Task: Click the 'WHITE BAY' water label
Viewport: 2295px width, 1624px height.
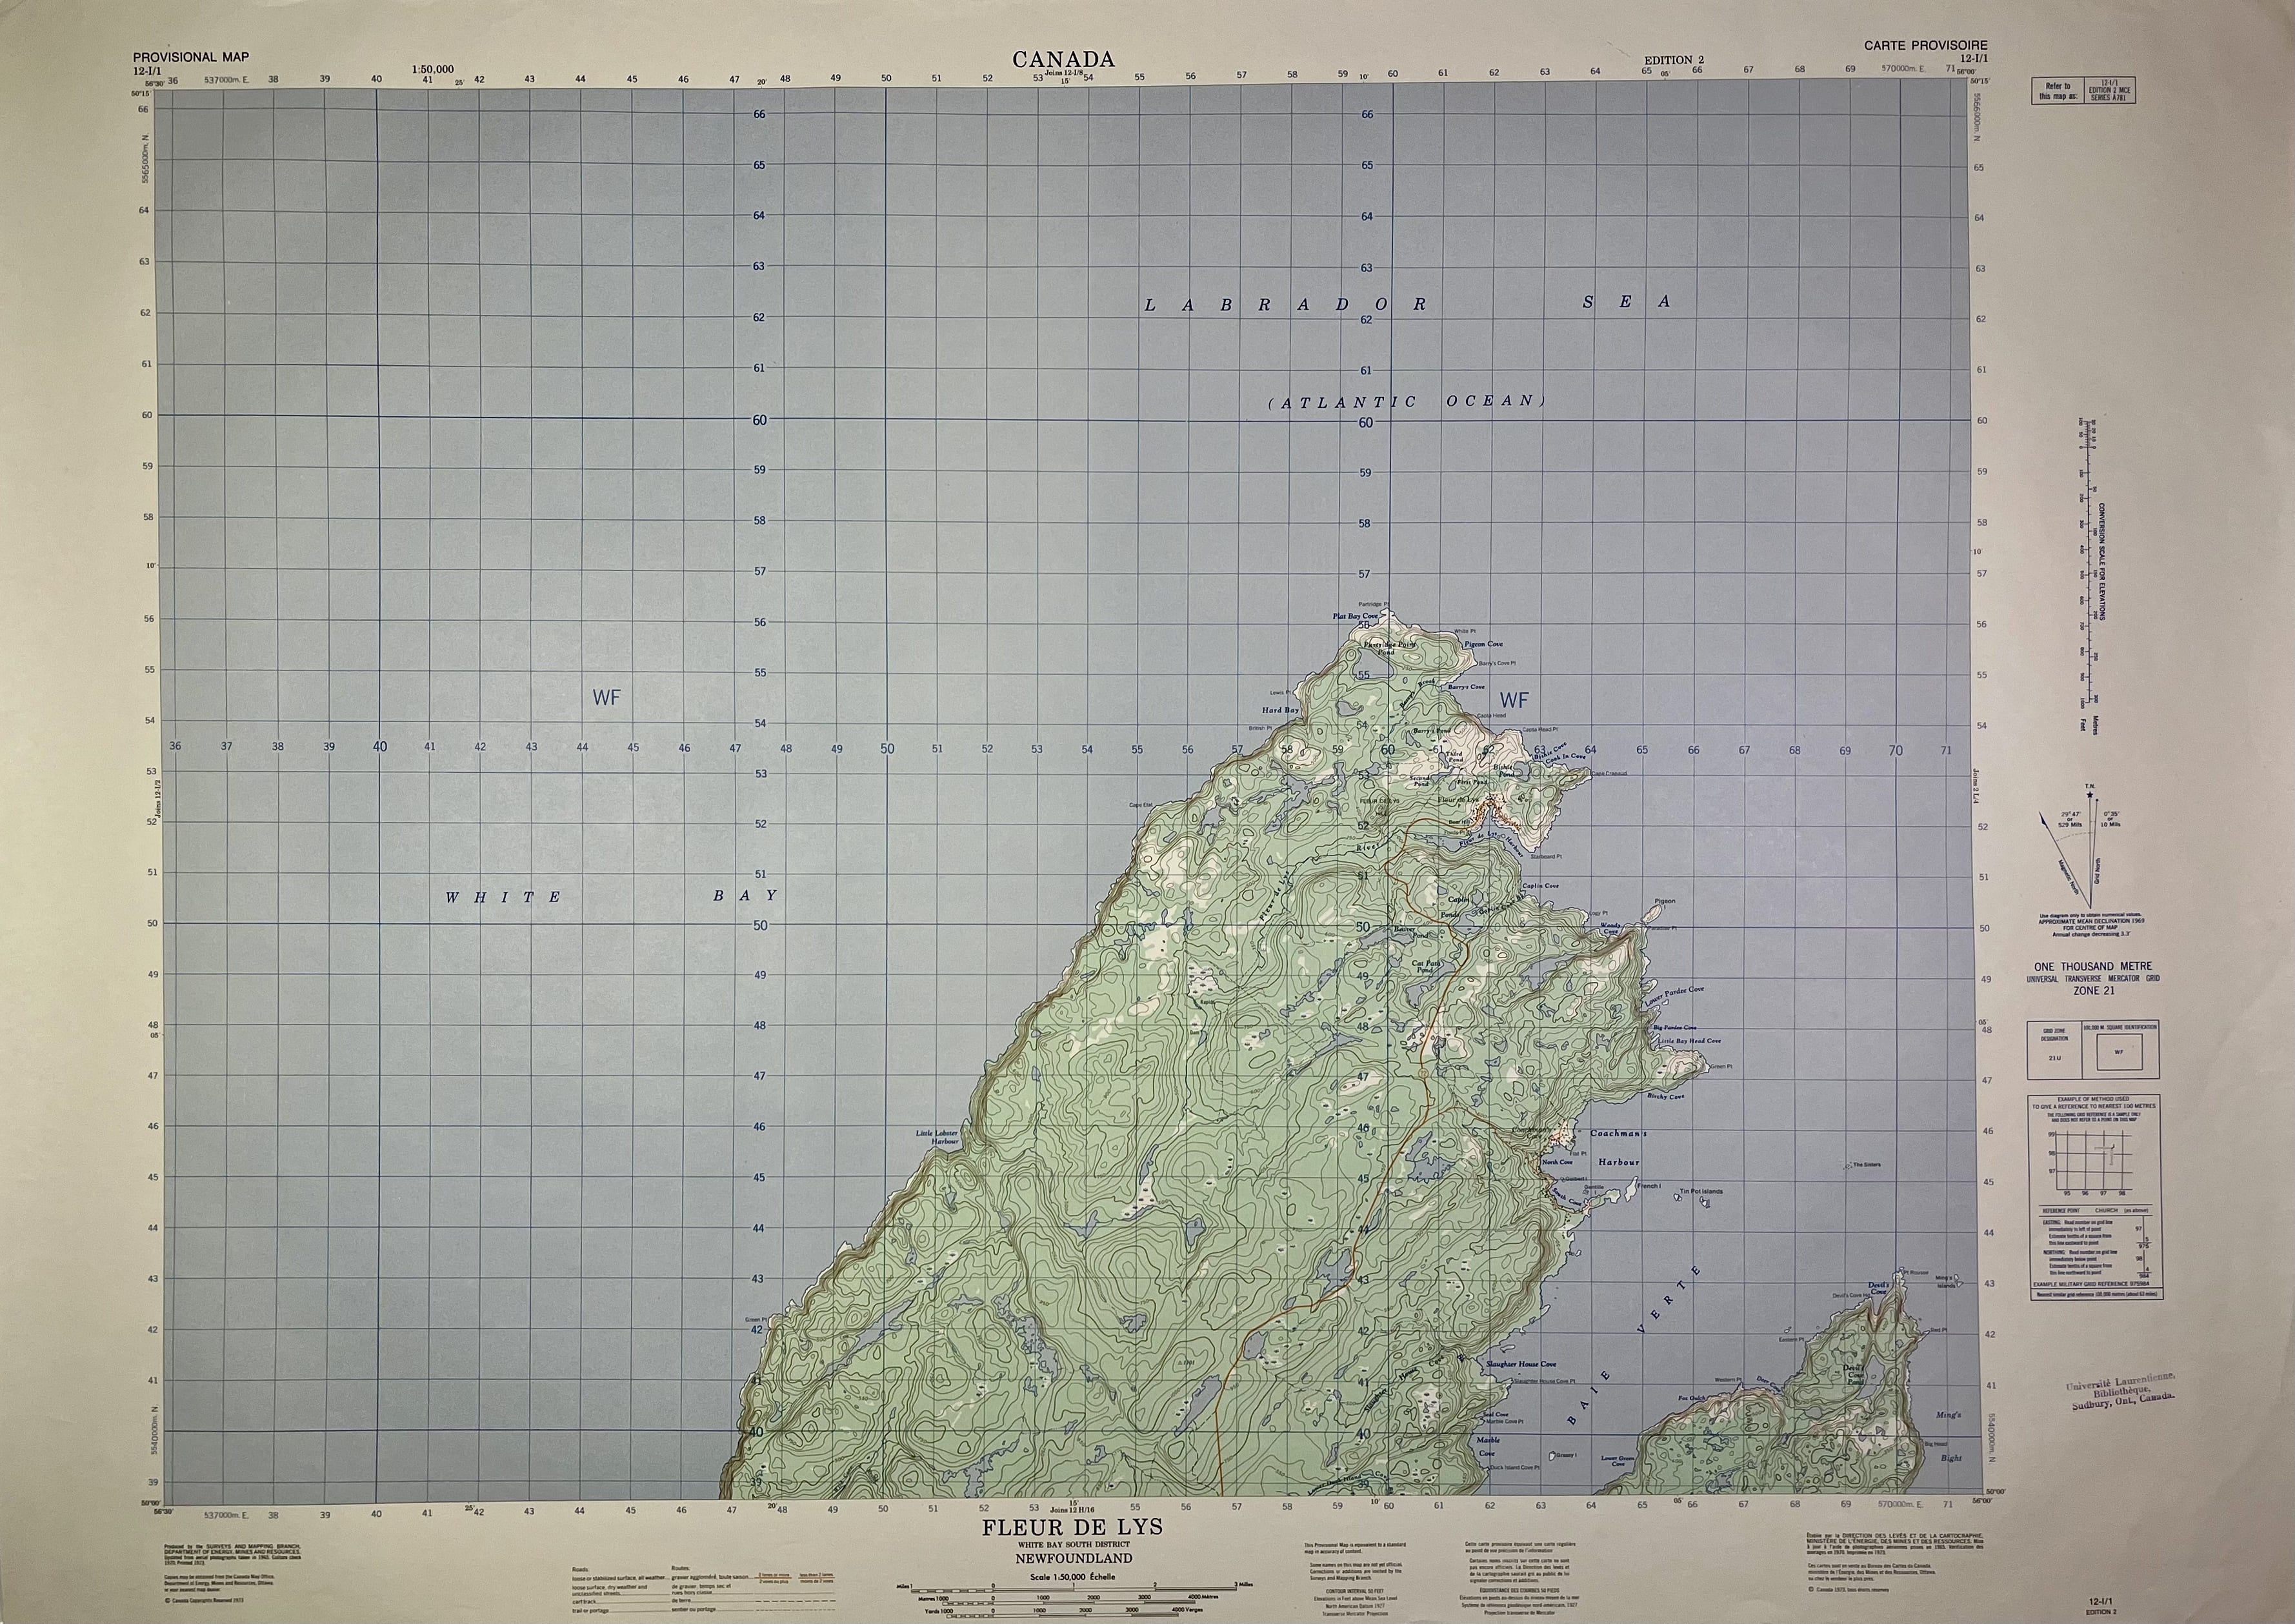Action: point(611,897)
